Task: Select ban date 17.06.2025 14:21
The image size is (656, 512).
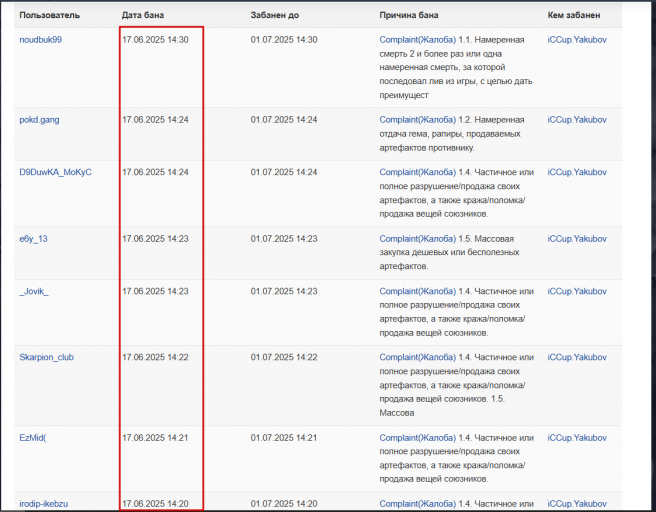Action: (x=155, y=438)
